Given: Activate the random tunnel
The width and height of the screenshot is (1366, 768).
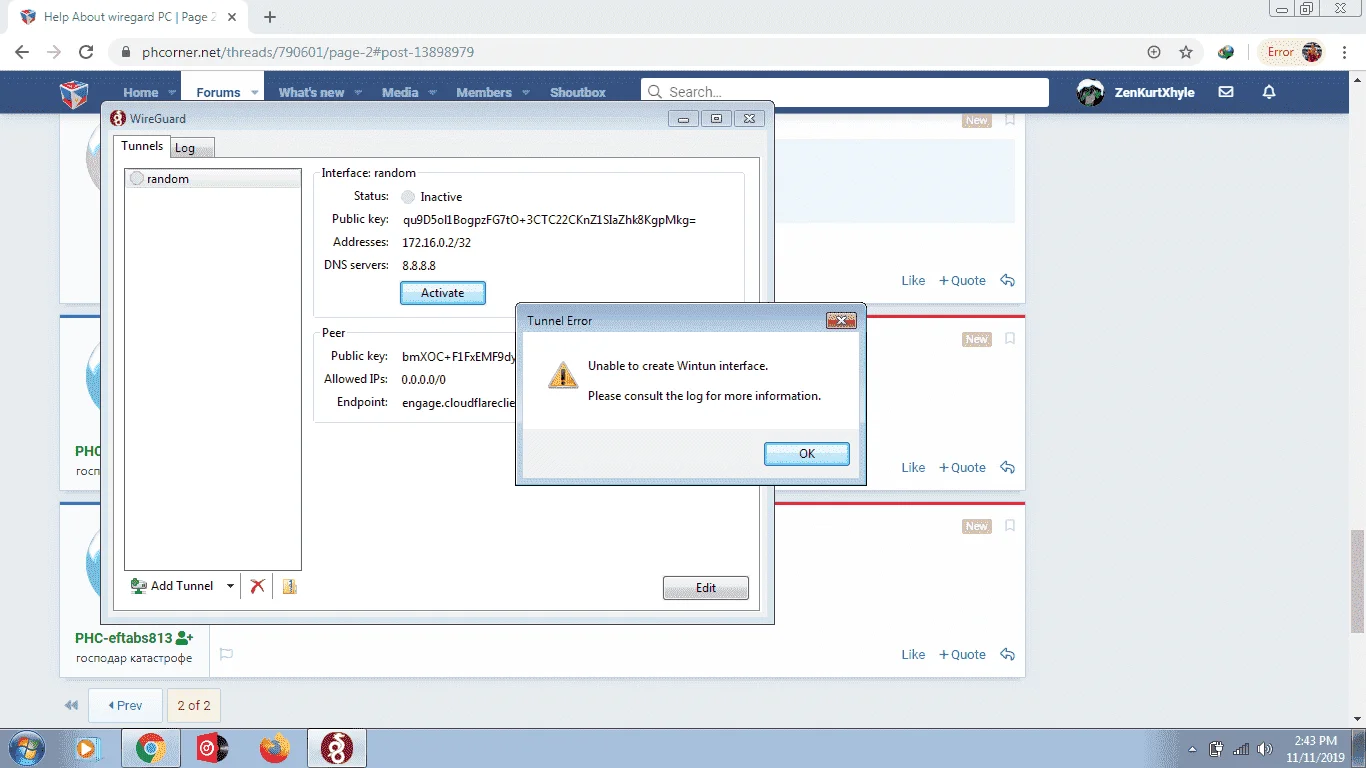Looking at the screenshot, I should click(x=442, y=293).
